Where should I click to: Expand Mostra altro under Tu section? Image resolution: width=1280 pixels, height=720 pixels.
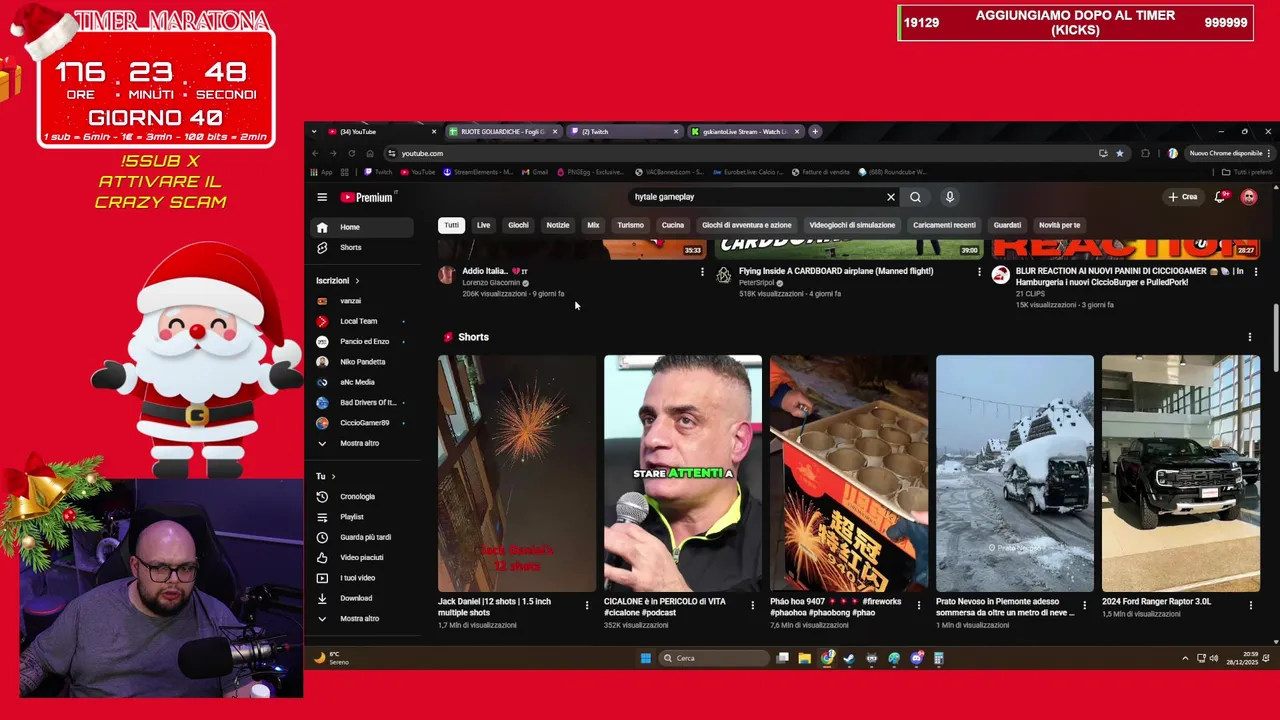click(x=360, y=618)
